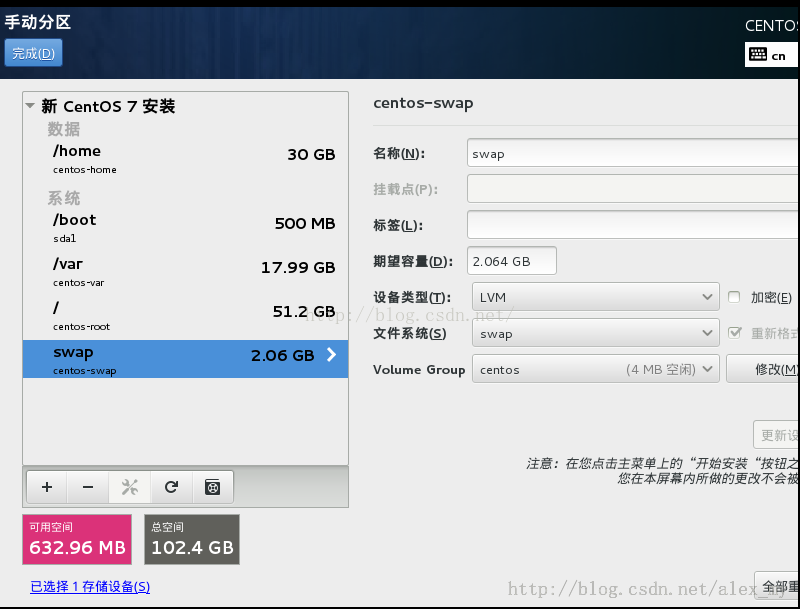Click the add mount point plus icon
This screenshot has height=609, width=800.
47,487
